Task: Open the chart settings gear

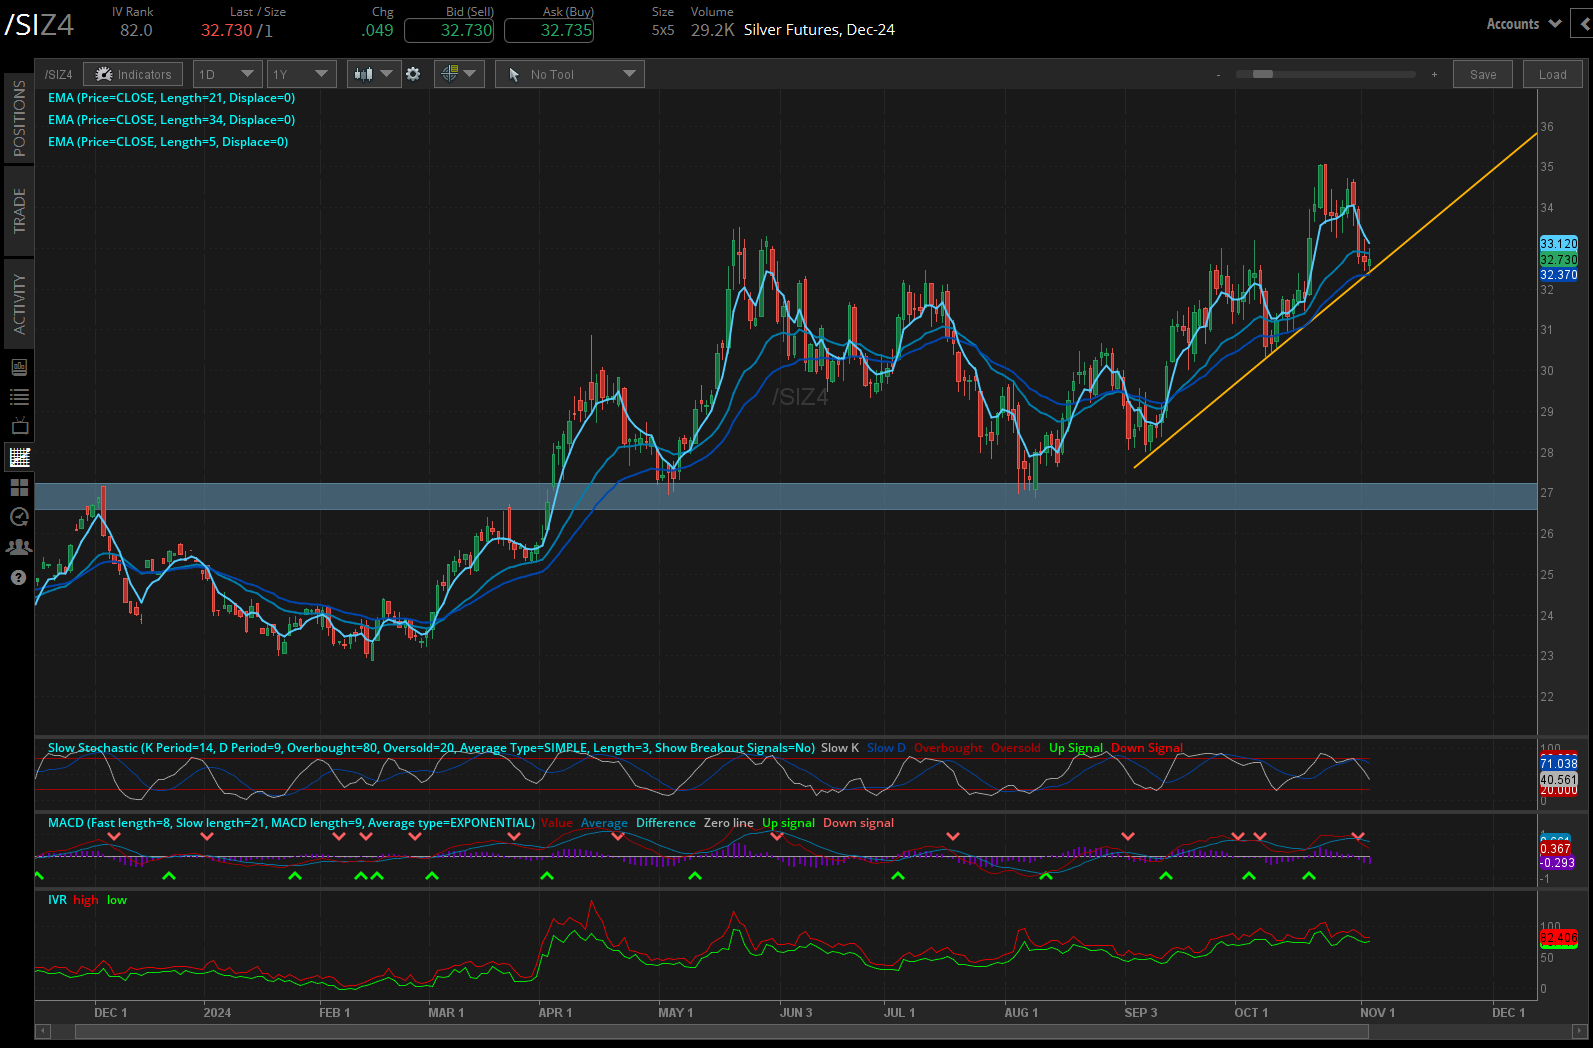Action: tap(413, 74)
